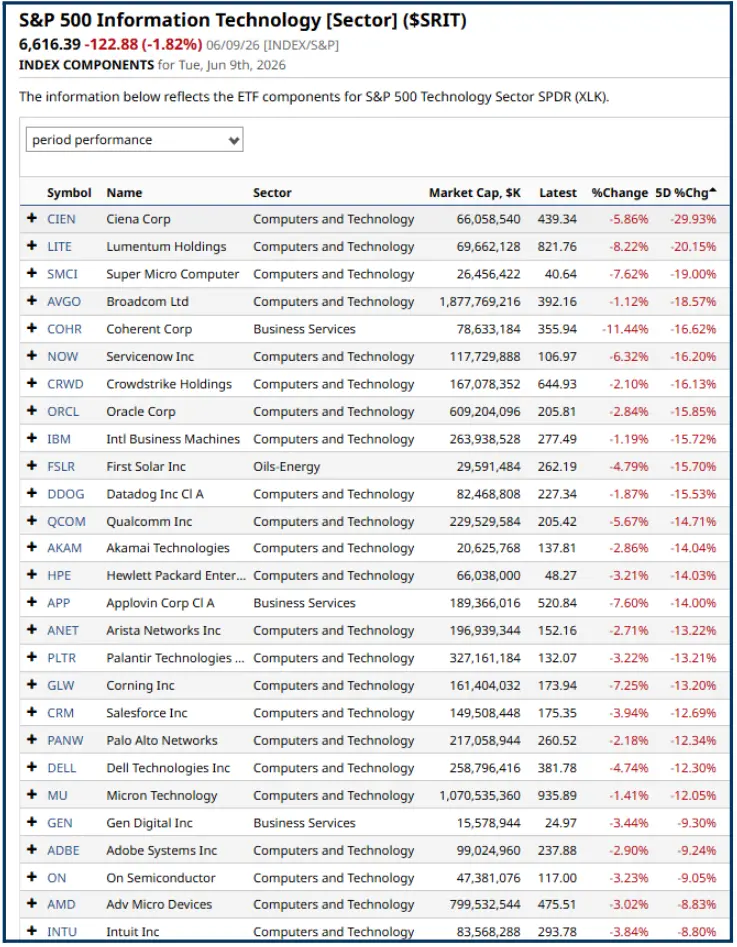The width and height of the screenshot is (737, 947).
Task: Expand the CIEN row plus icon
Action: (x=32, y=218)
